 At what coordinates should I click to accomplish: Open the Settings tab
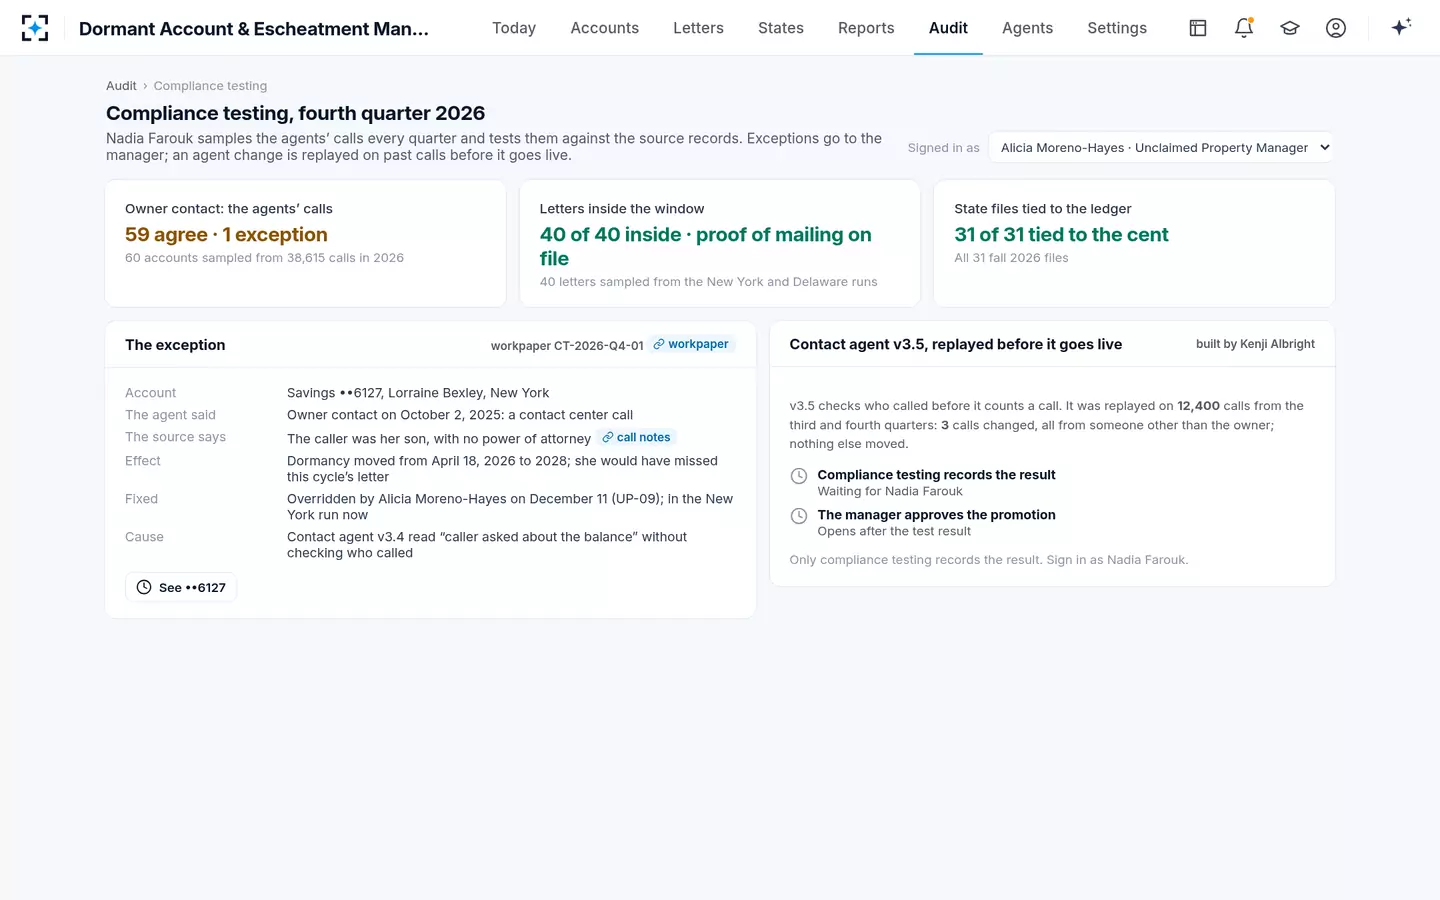(1117, 28)
